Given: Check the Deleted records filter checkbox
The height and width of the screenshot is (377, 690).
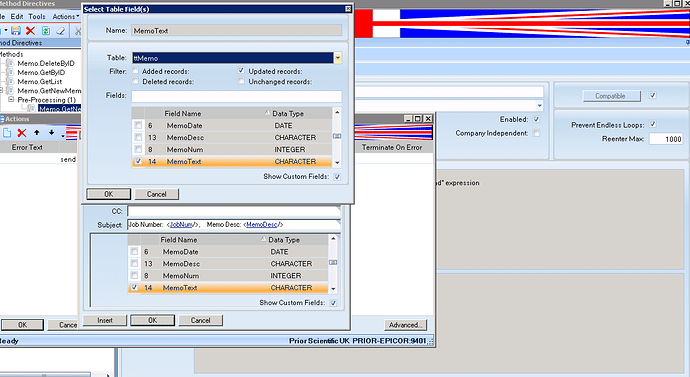Looking at the screenshot, I should click(x=135, y=81).
